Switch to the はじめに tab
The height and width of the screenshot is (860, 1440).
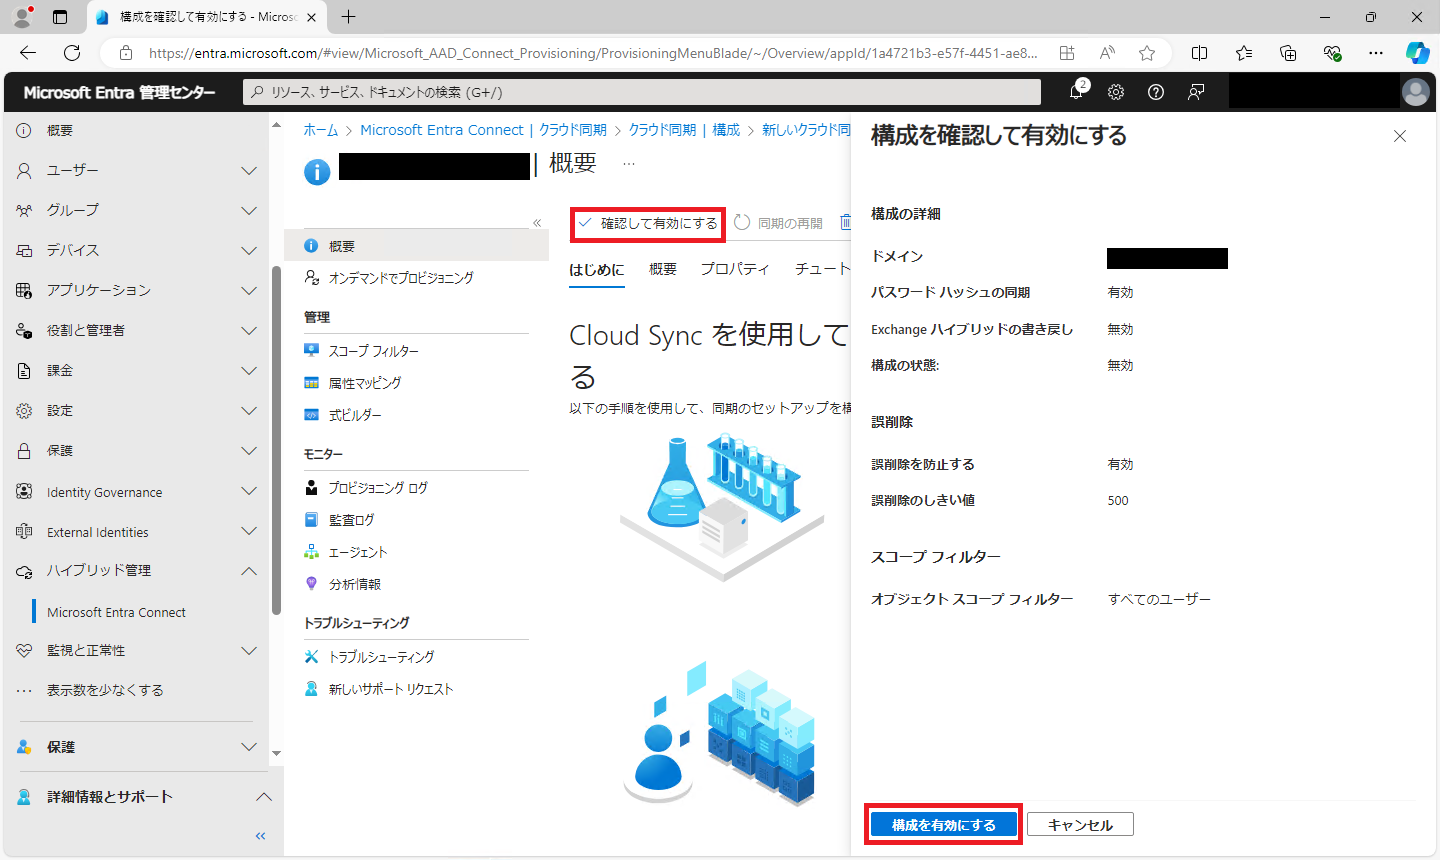(x=597, y=269)
